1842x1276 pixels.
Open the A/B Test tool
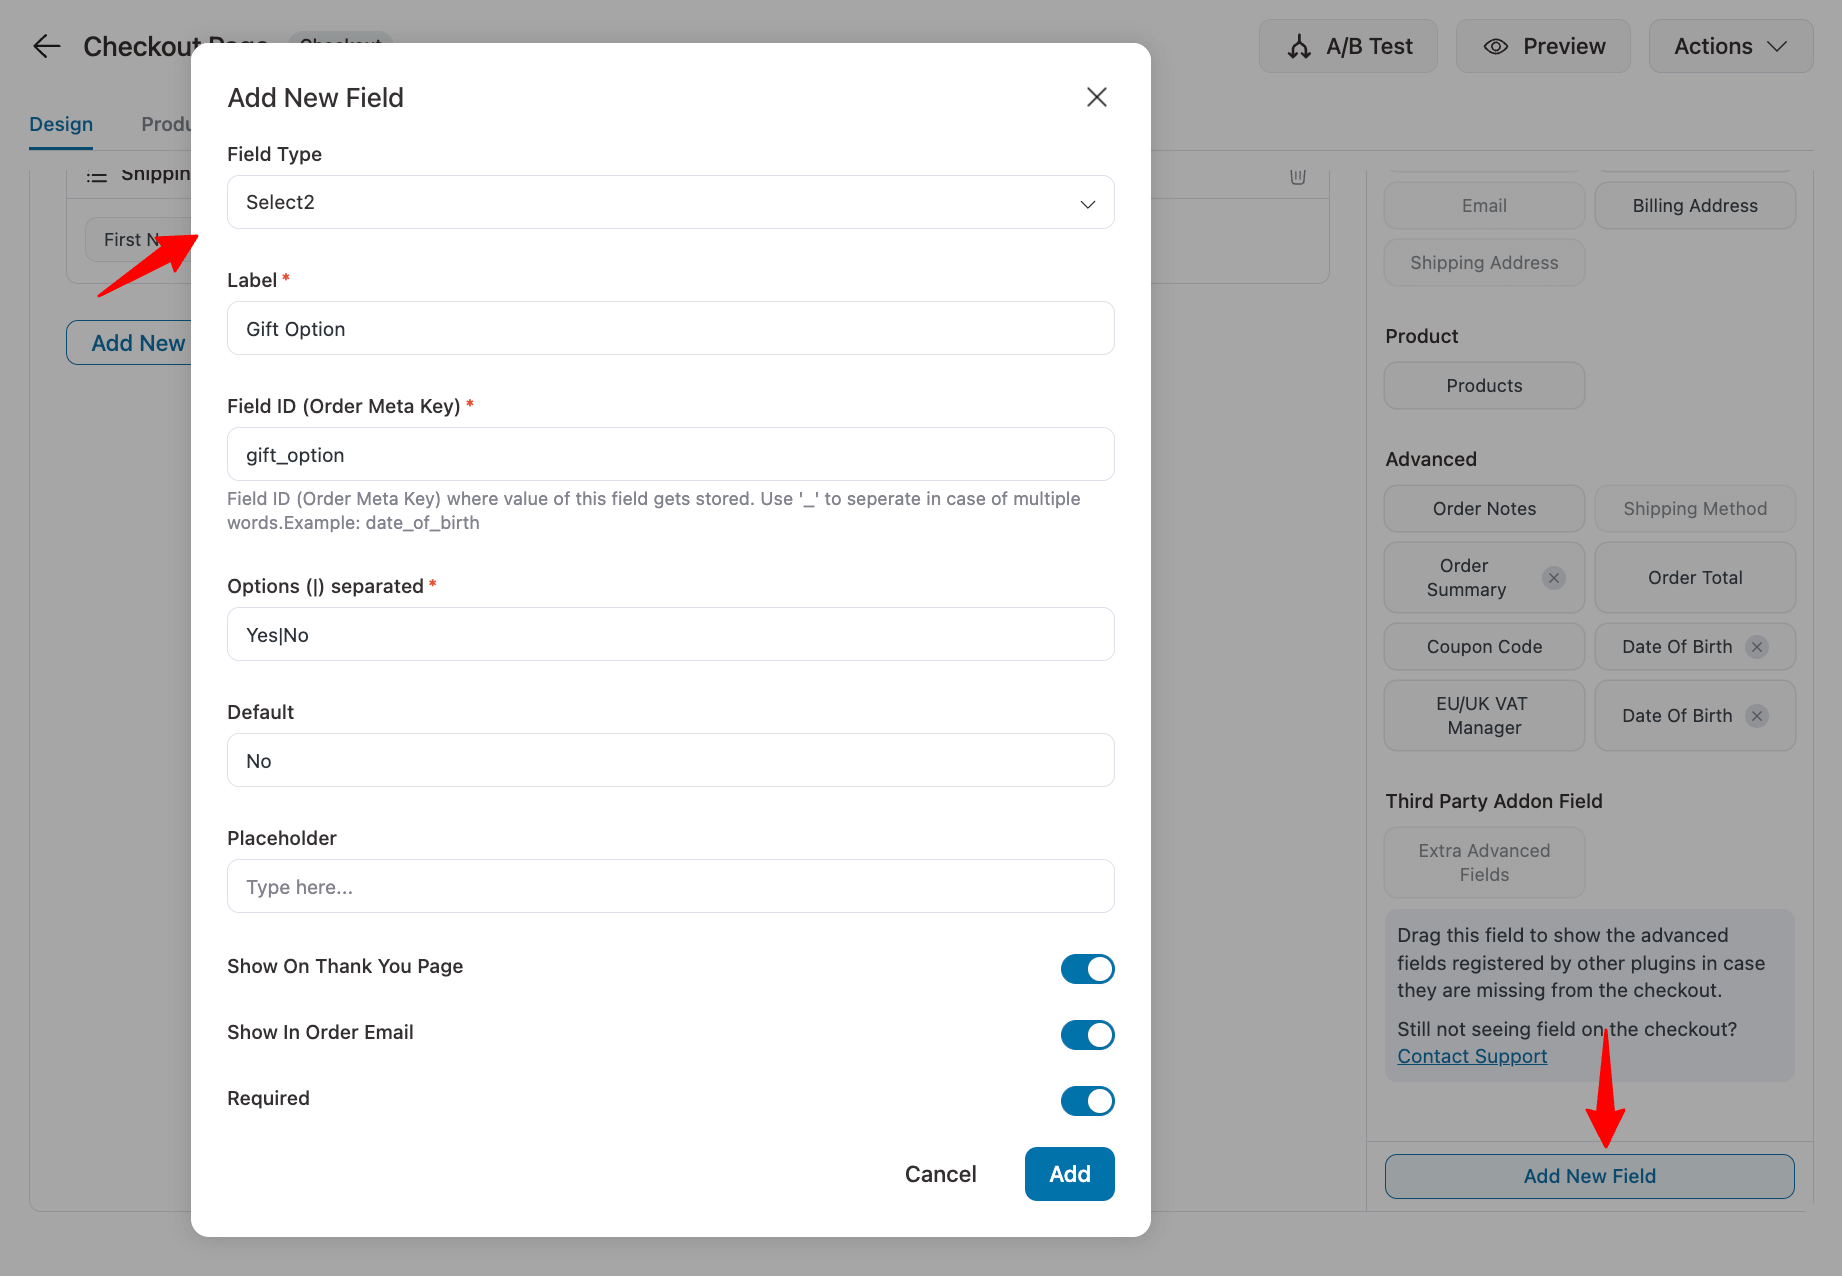(x=1348, y=45)
